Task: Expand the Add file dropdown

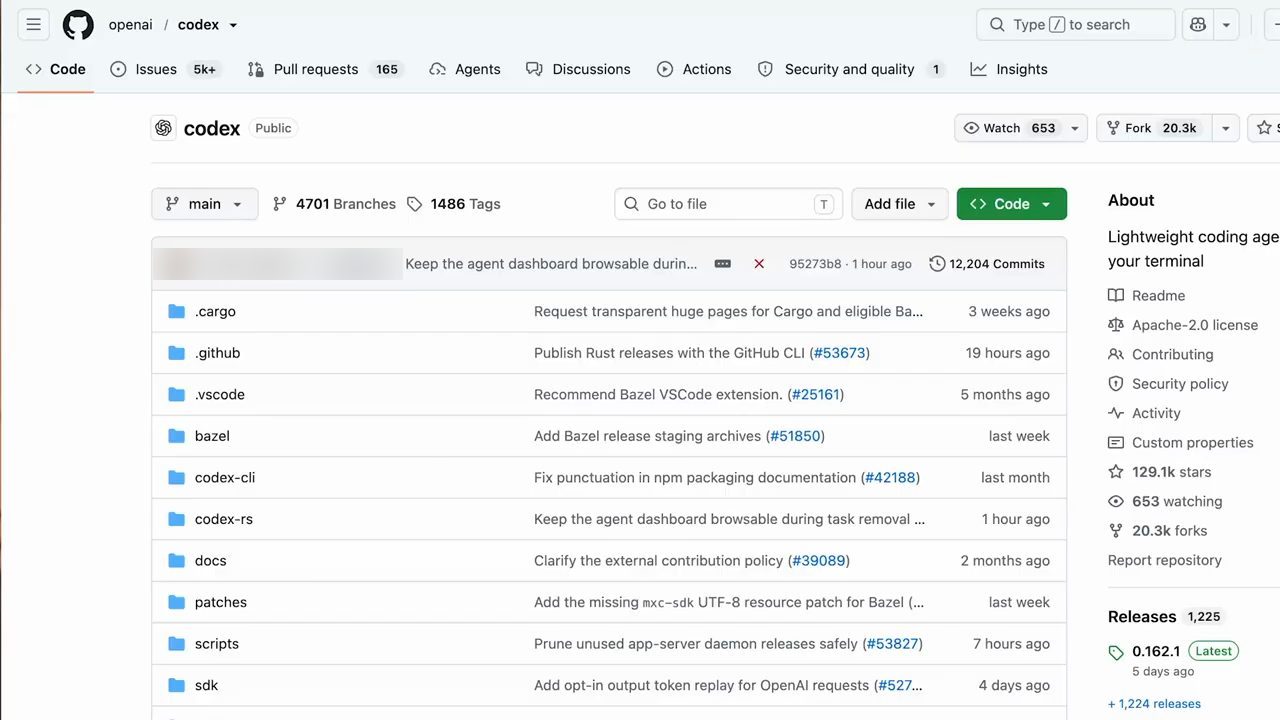Action: pos(900,204)
